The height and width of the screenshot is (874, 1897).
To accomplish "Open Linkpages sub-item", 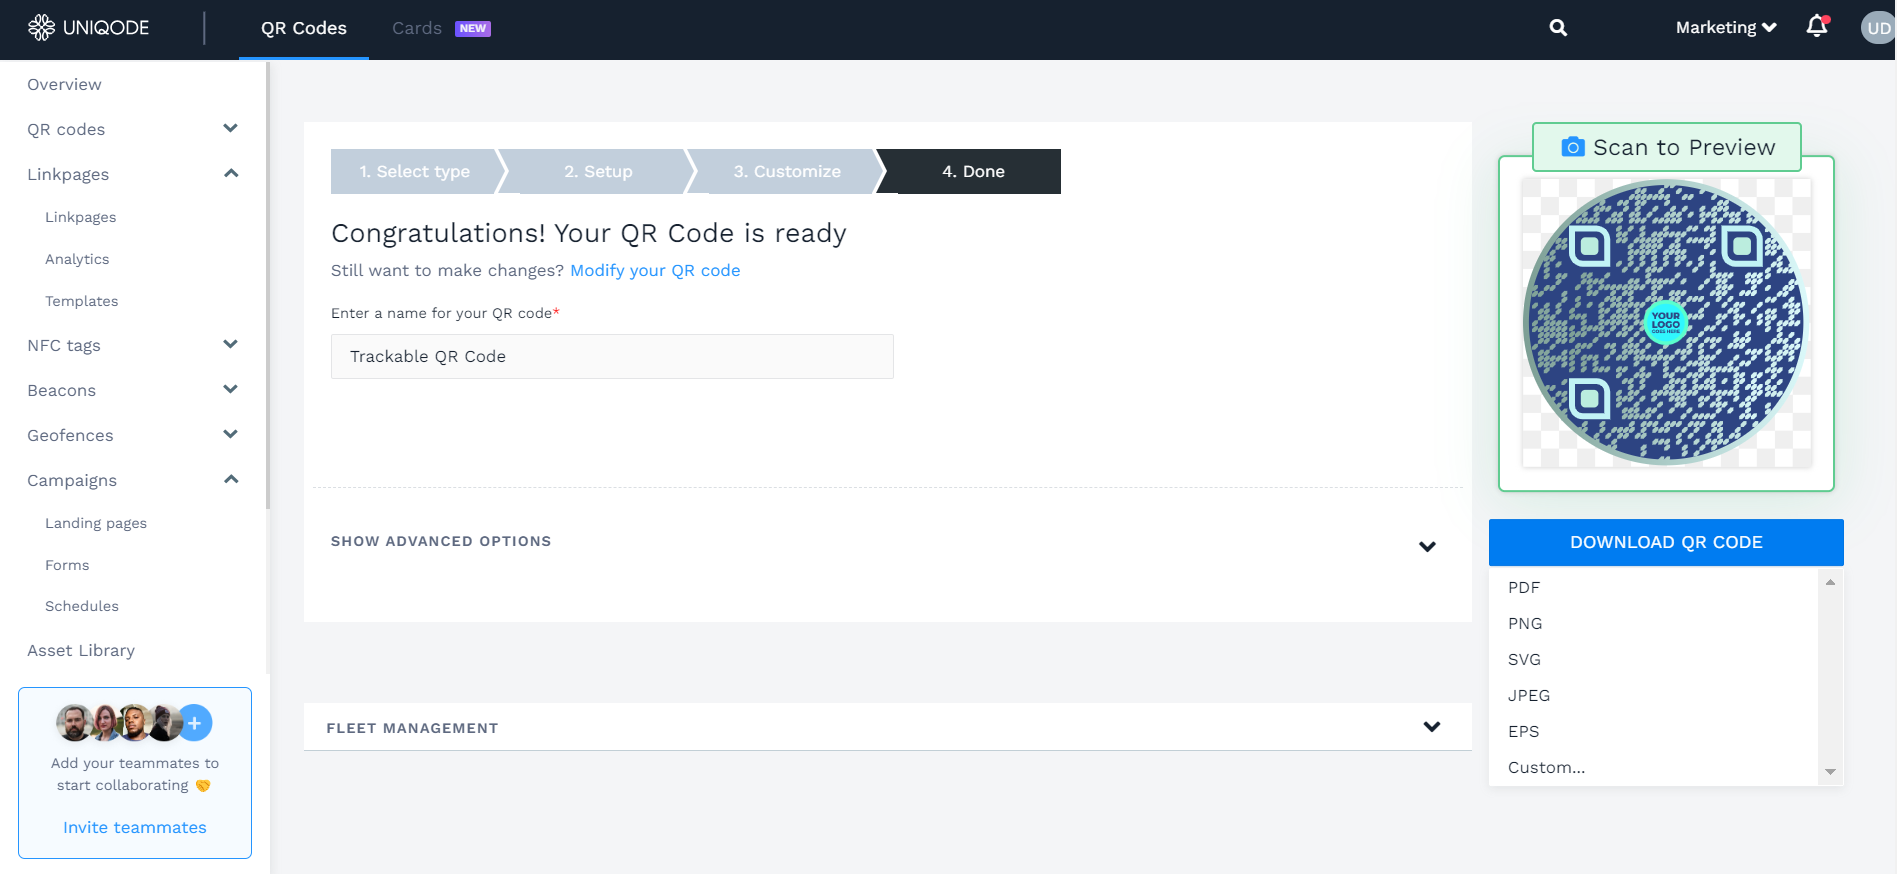I will (80, 217).
